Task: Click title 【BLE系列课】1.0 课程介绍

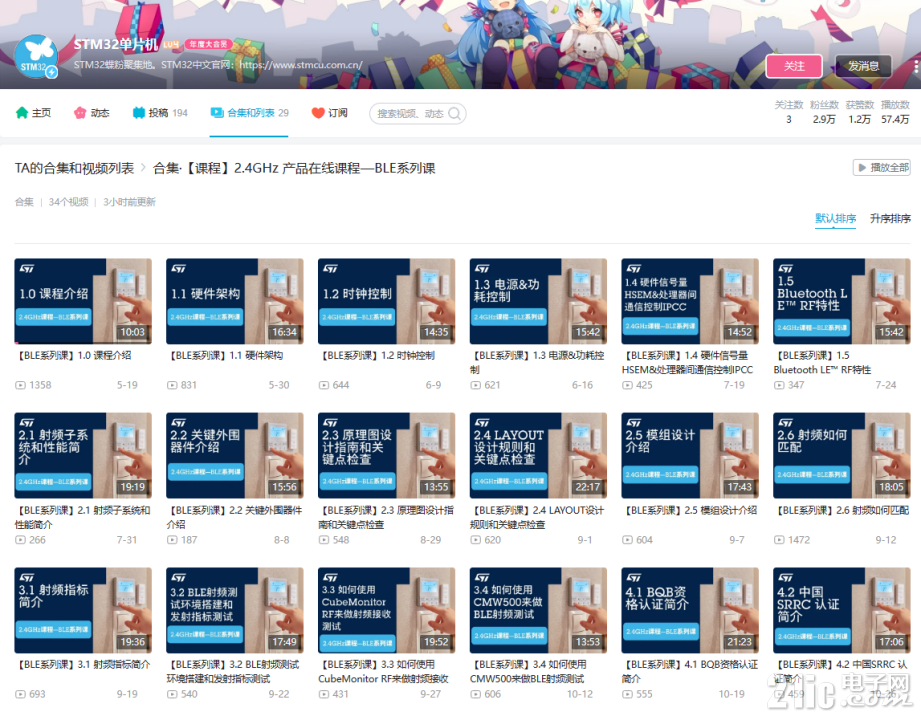Action: pyautogui.click(x=74, y=355)
